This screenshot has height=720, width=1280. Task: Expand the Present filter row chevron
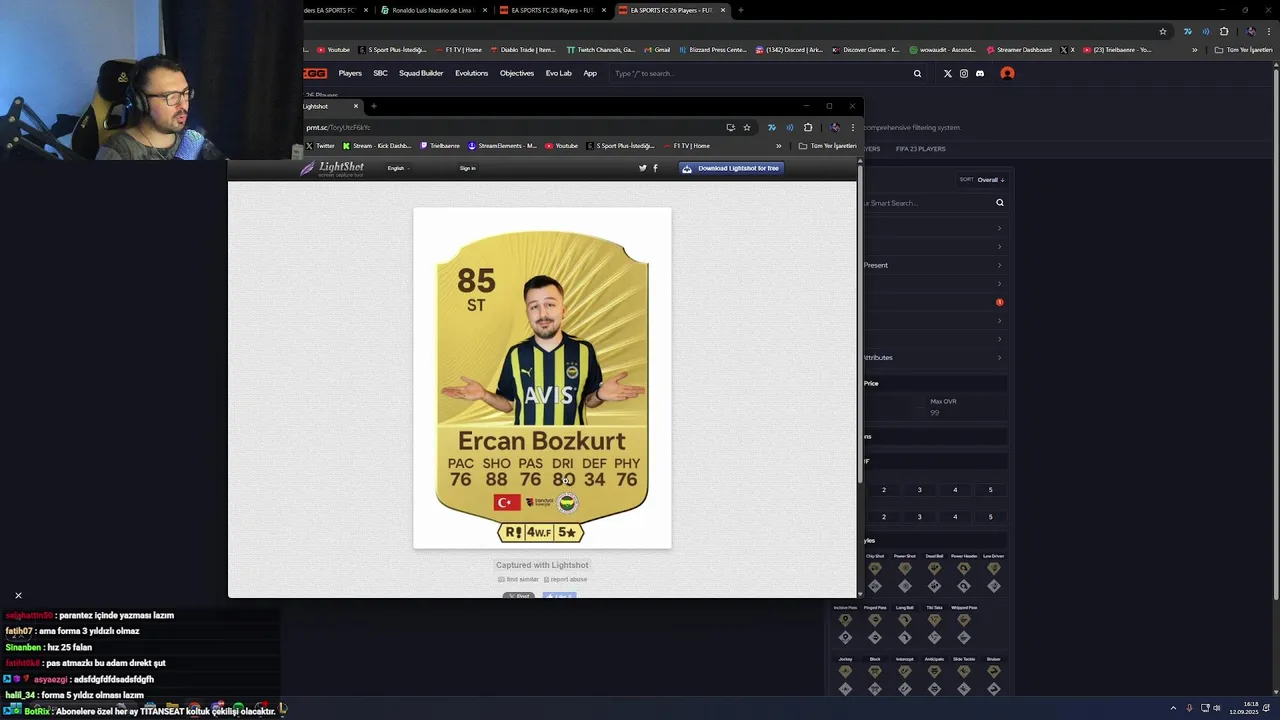(999, 265)
